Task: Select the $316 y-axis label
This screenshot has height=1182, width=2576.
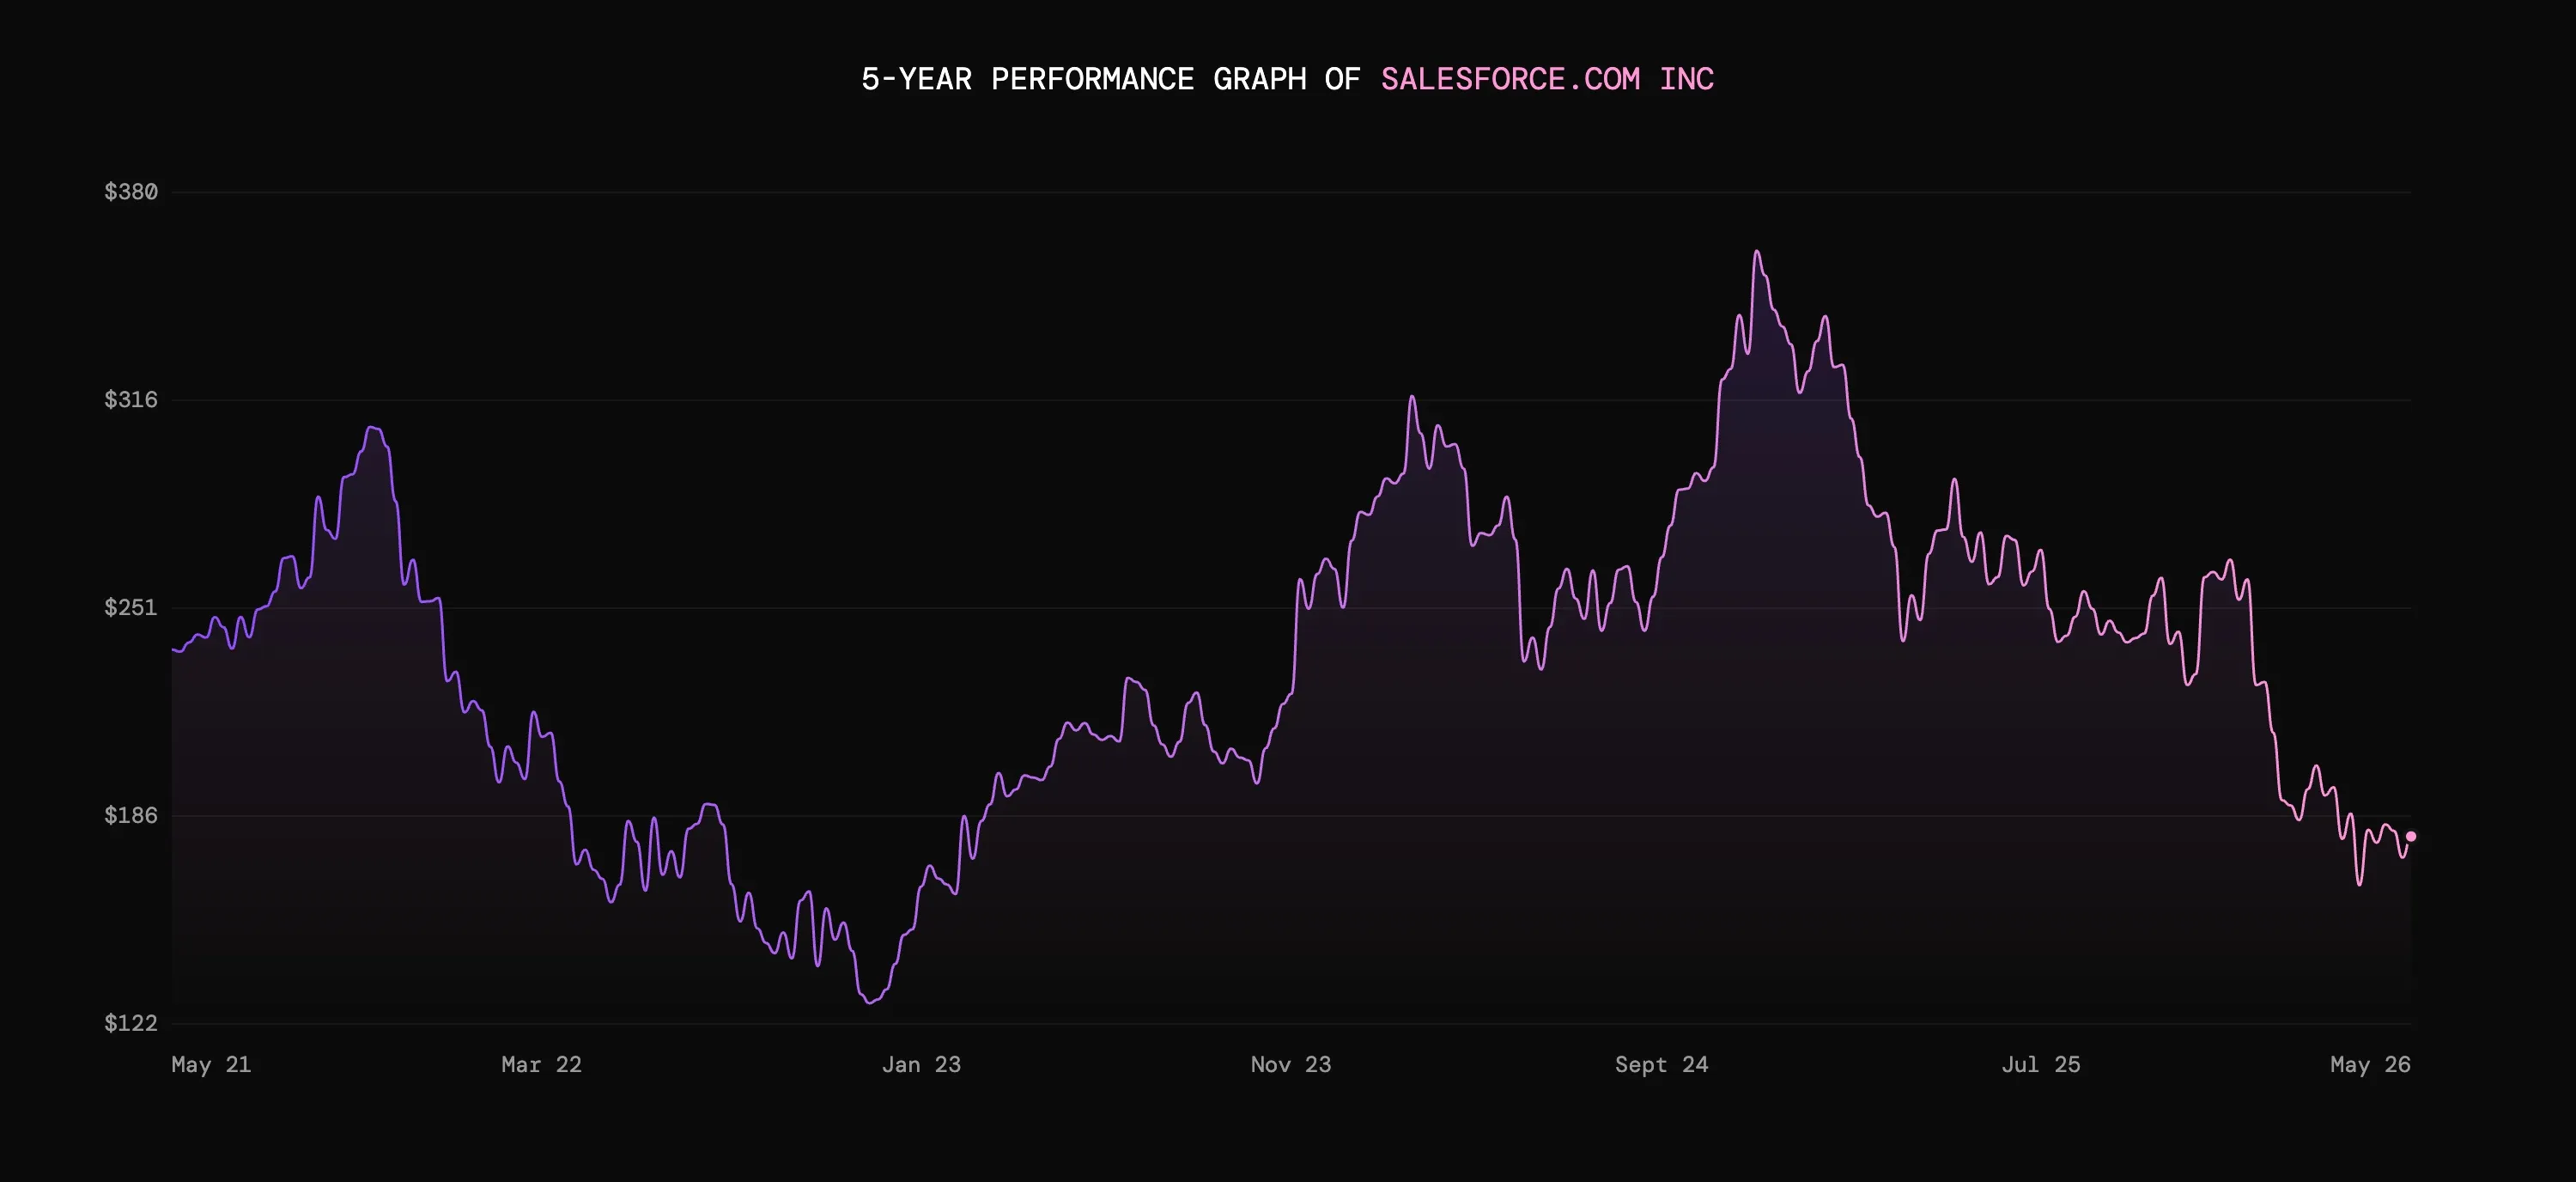Action: click(131, 399)
